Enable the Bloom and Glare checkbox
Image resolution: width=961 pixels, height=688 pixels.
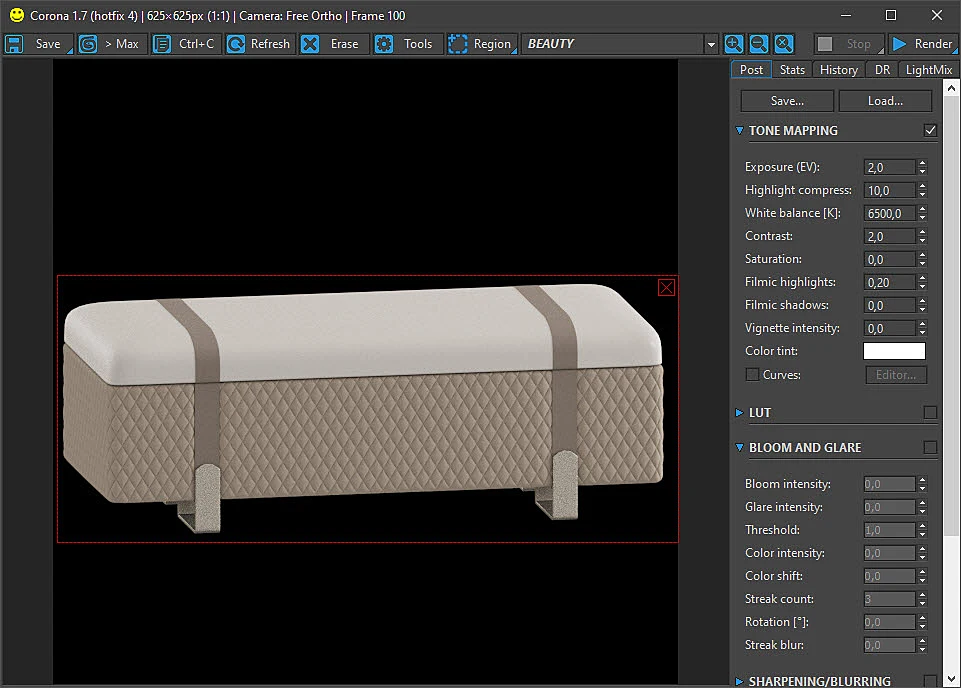pyautogui.click(x=930, y=448)
